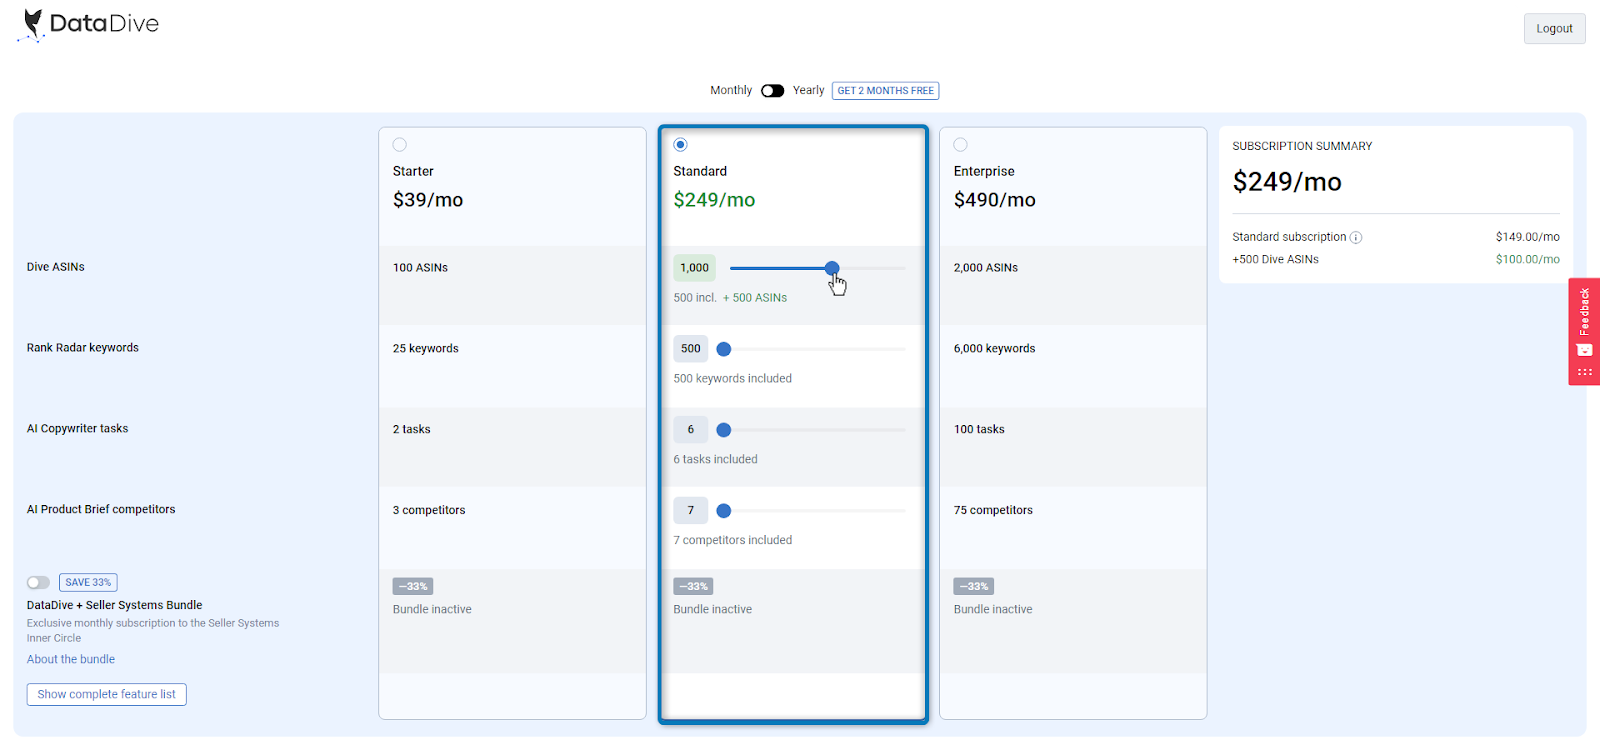Viewport: 1600px width, 745px height.
Task: Click 'SUBSCRIPTION SUMMARY' heading
Action: [x=1302, y=147]
